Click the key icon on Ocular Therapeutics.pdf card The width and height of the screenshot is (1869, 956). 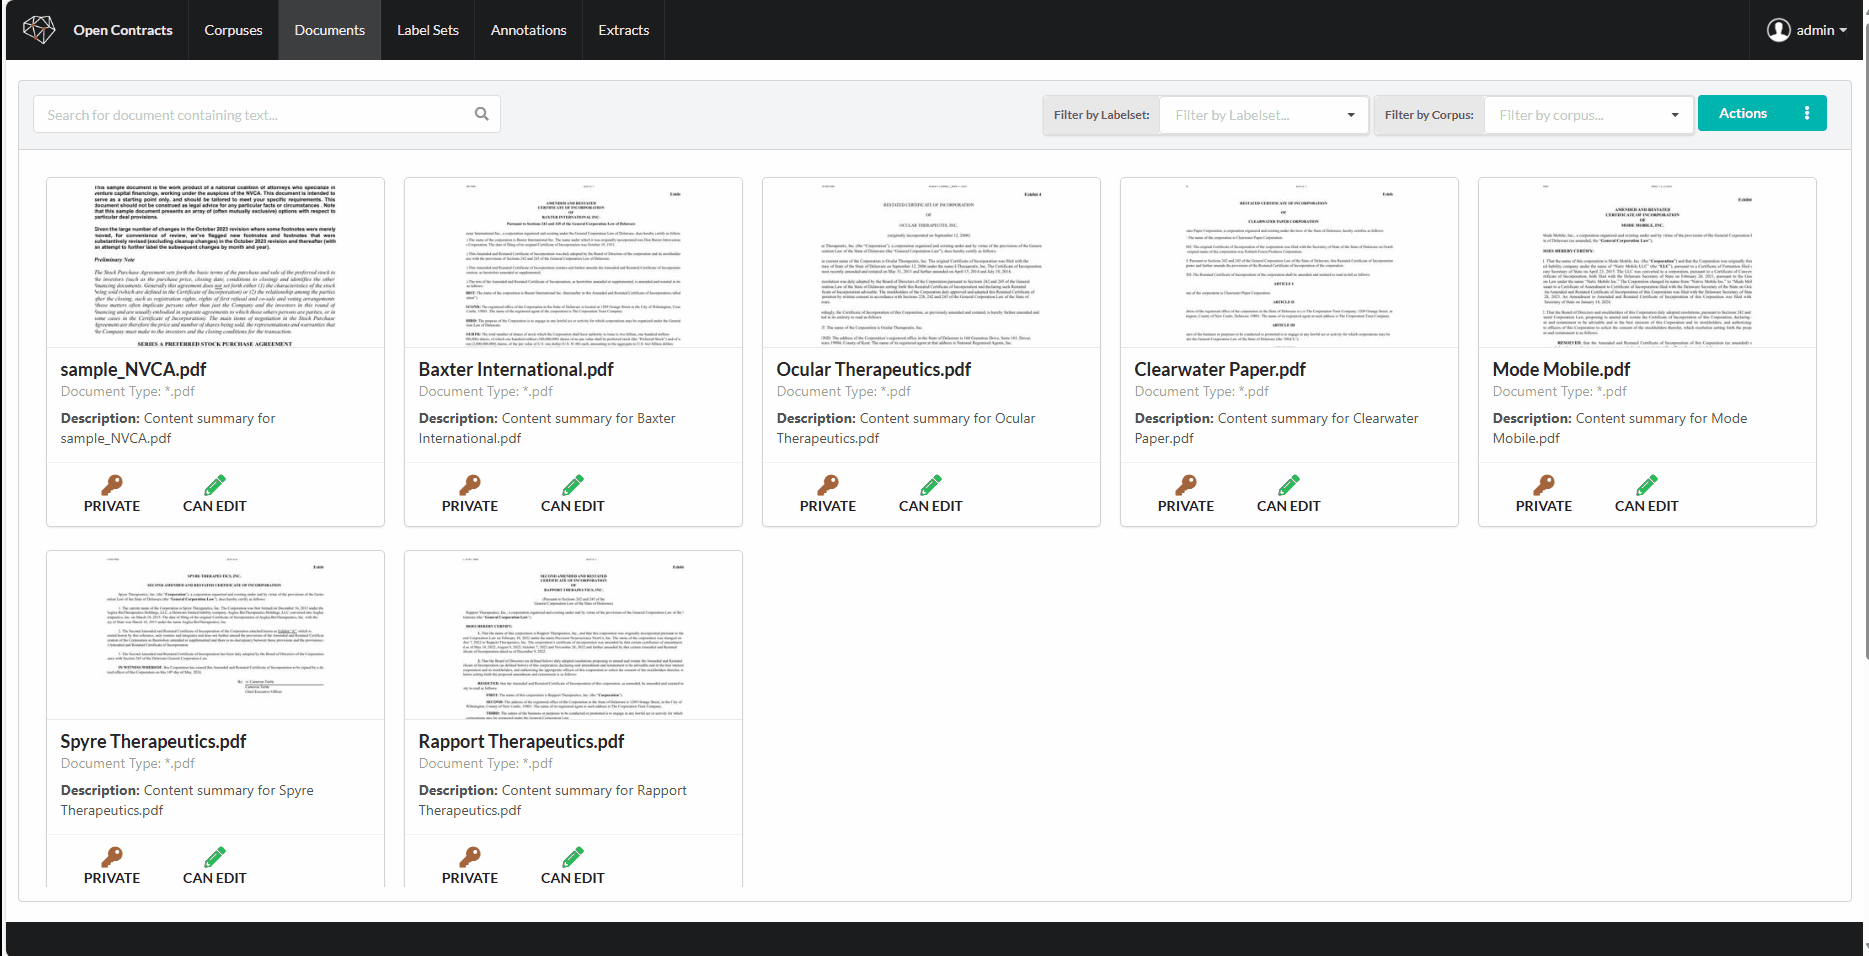tap(828, 485)
